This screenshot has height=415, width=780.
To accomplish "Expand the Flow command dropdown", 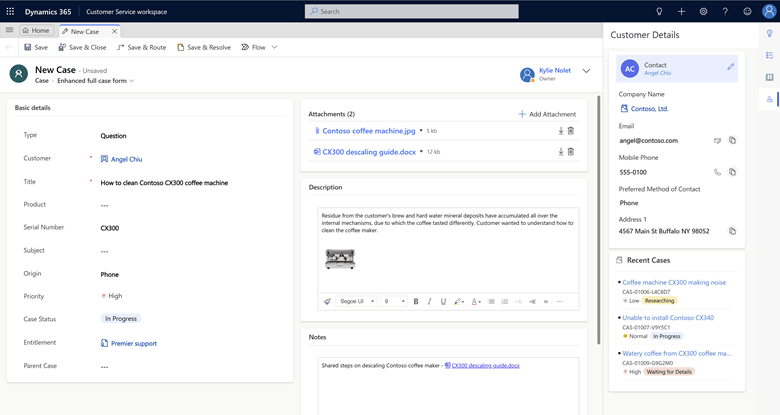I will [x=275, y=47].
